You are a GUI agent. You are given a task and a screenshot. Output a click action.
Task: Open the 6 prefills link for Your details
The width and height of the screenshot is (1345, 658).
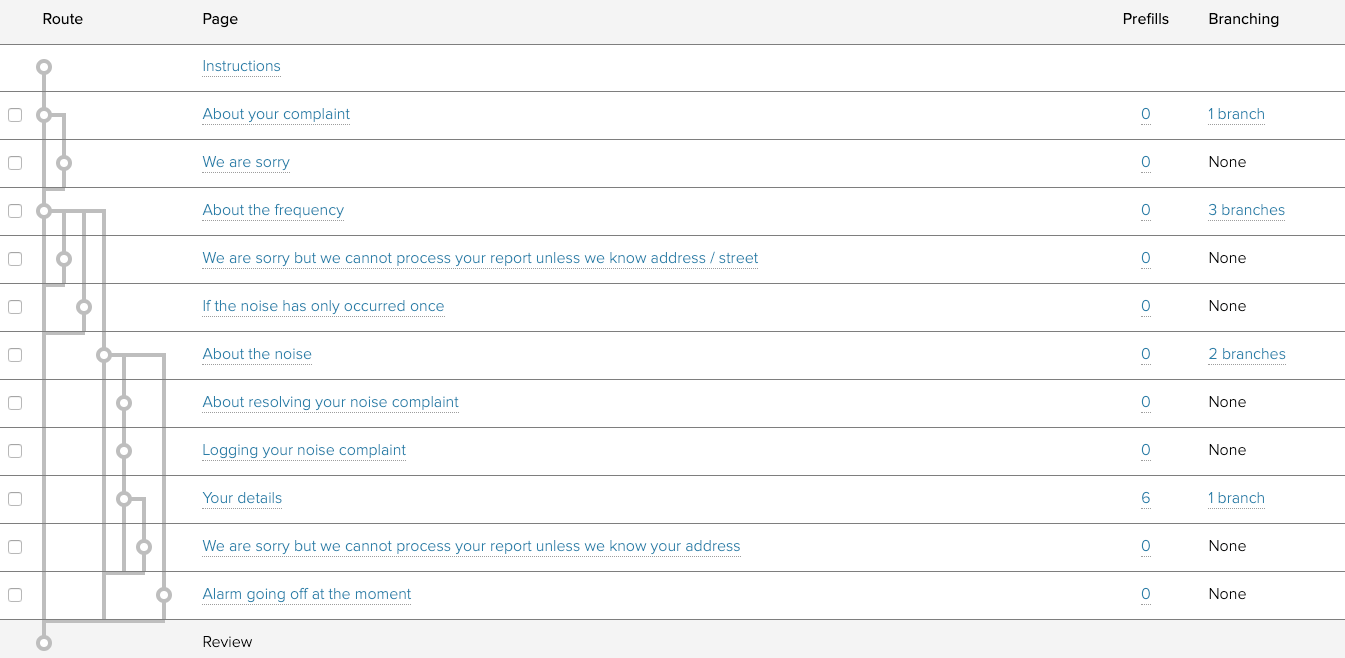(1145, 498)
